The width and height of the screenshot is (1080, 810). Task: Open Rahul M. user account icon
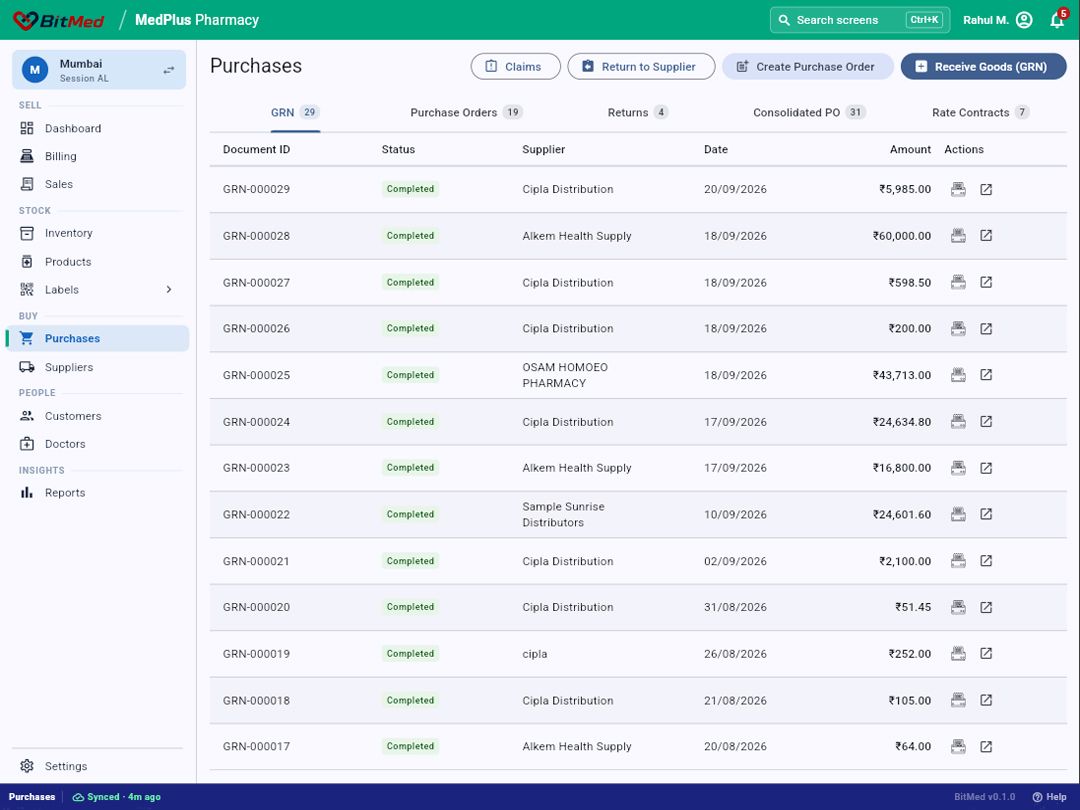pos(1024,20)
